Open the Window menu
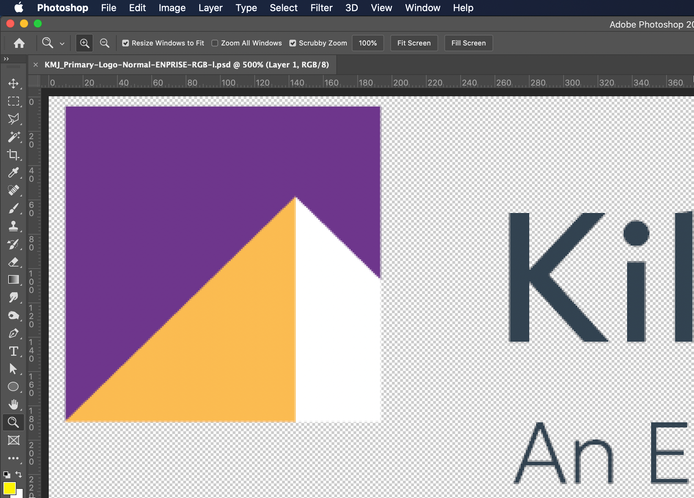Image resolution: width=694 pixels, height=498 pixels. 422,8
